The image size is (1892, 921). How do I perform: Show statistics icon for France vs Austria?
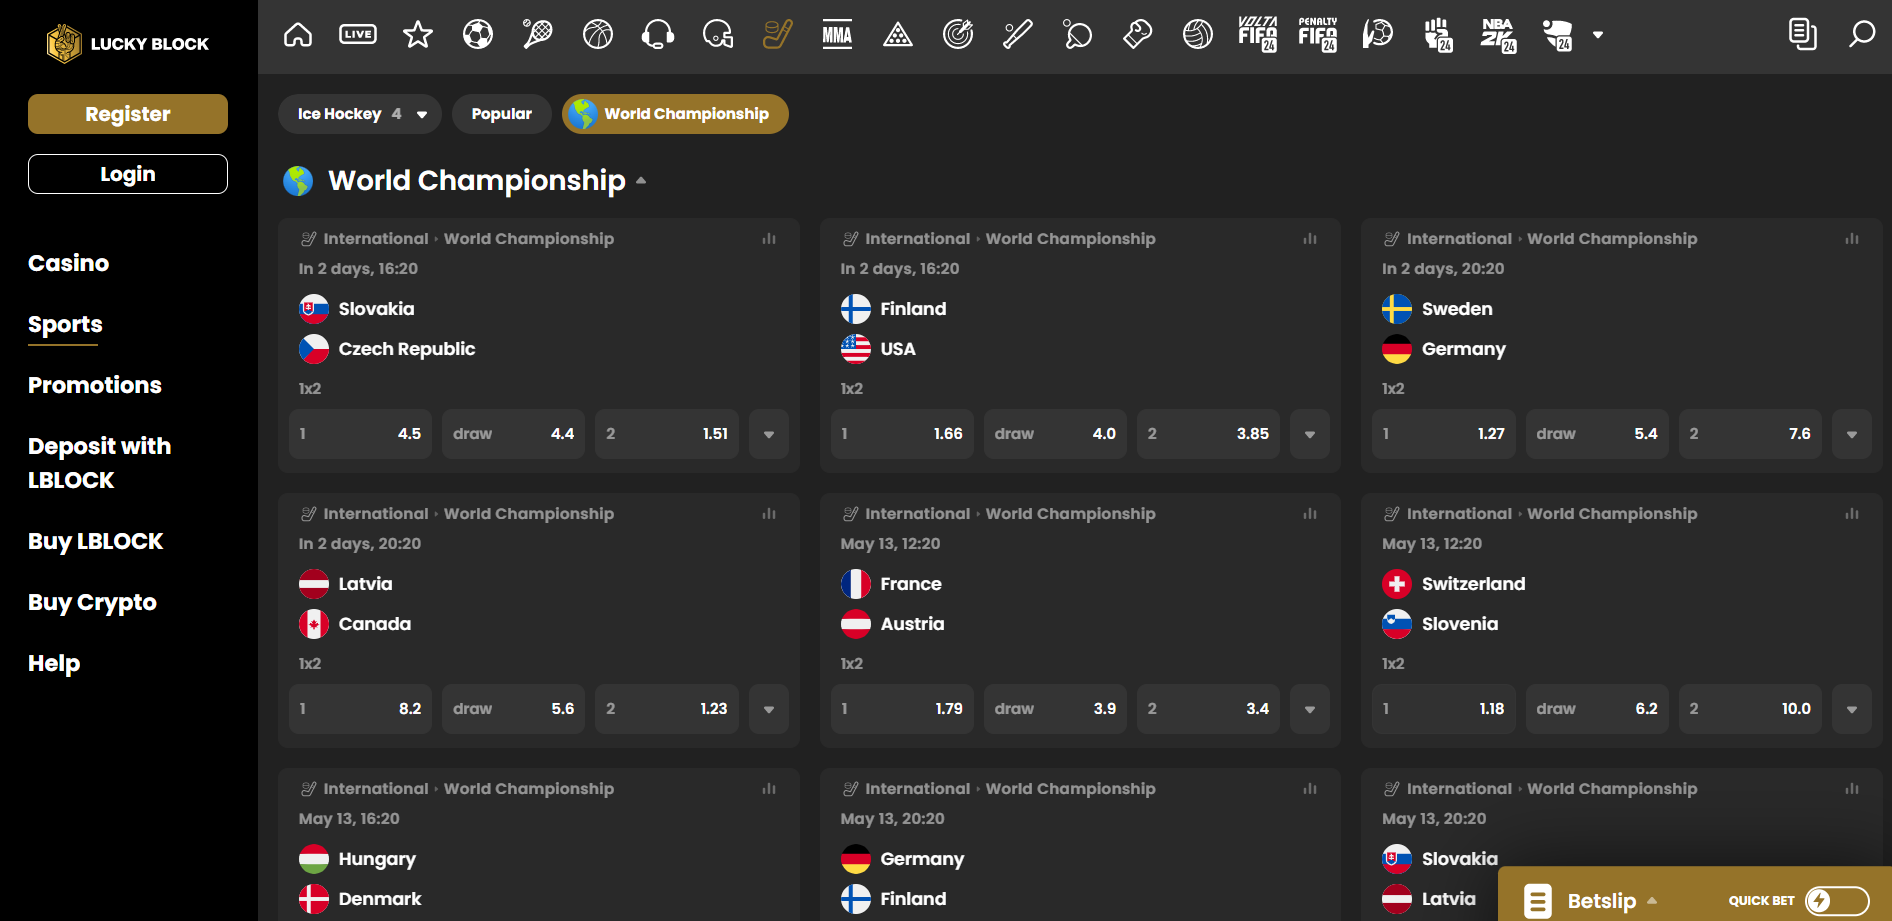[1310, 514]
